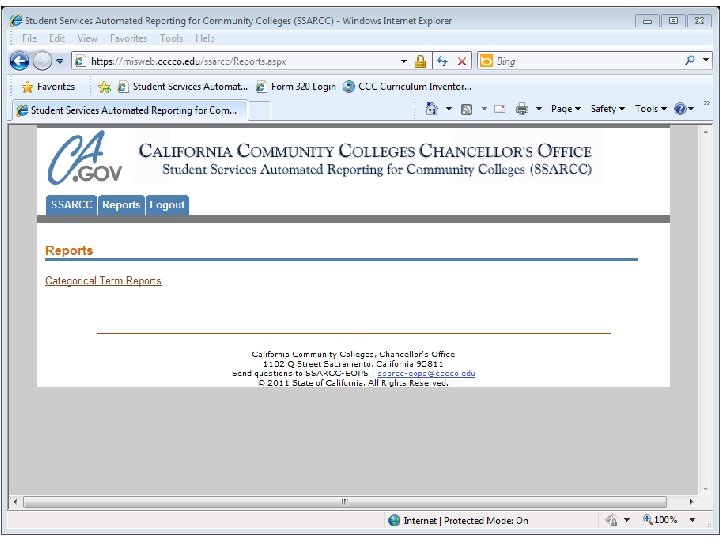Open the Feeds dropdown arrow

click(484, 109)
